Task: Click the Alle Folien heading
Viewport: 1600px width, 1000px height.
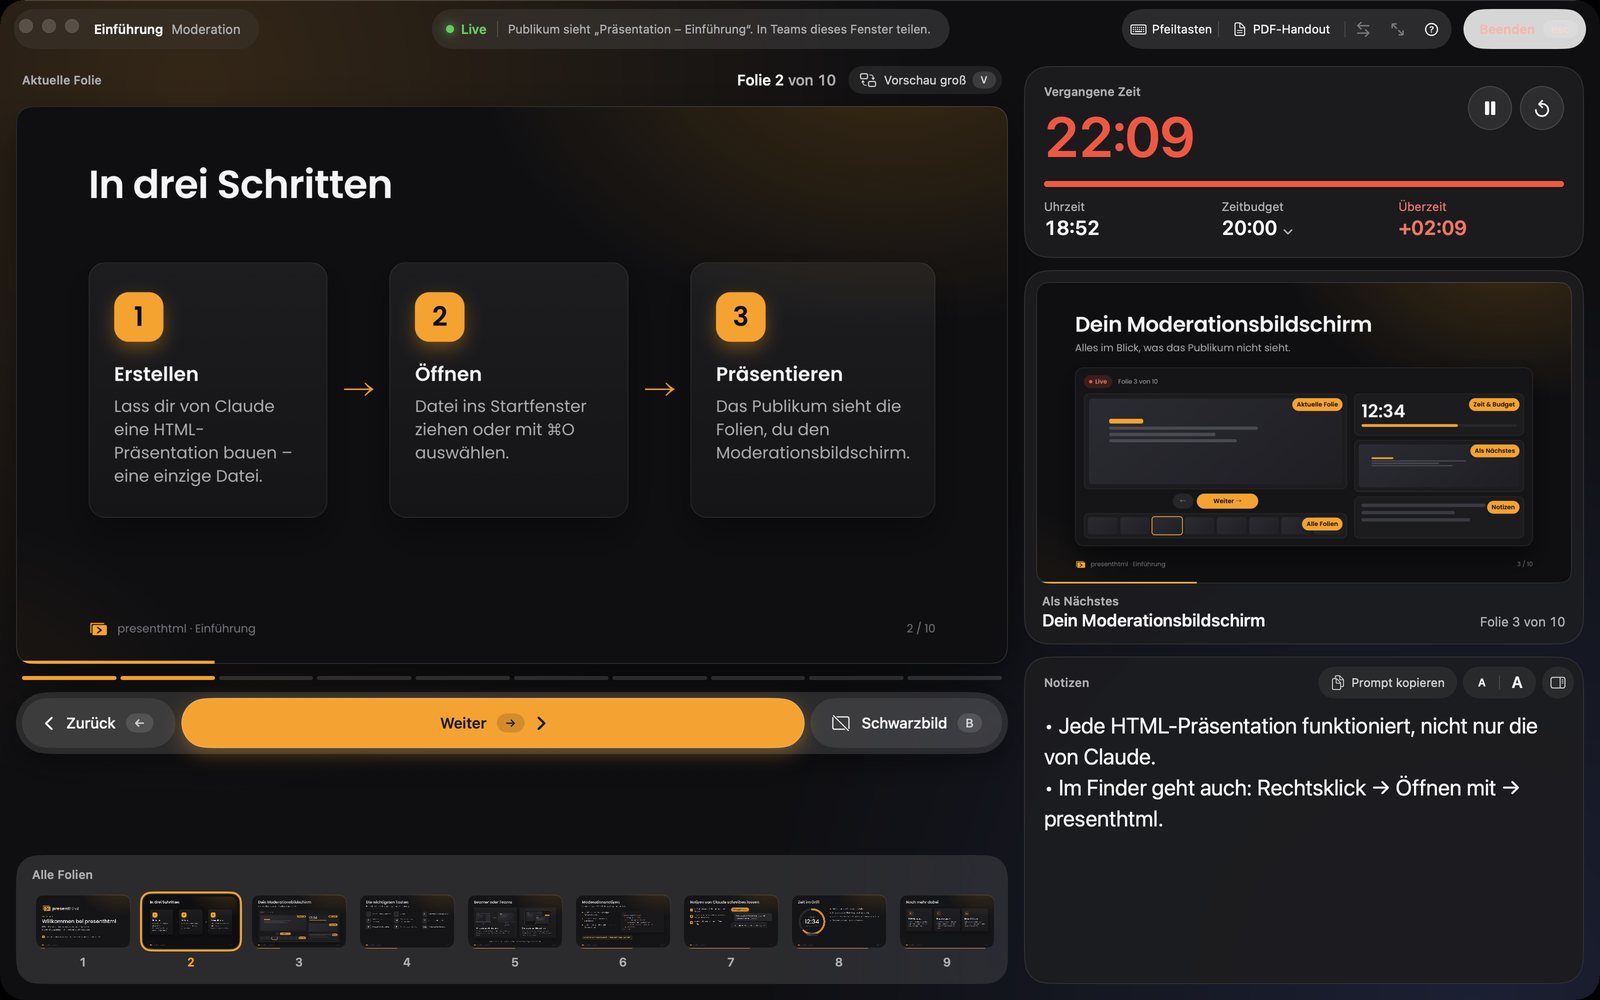Action: tap(62, 875)
